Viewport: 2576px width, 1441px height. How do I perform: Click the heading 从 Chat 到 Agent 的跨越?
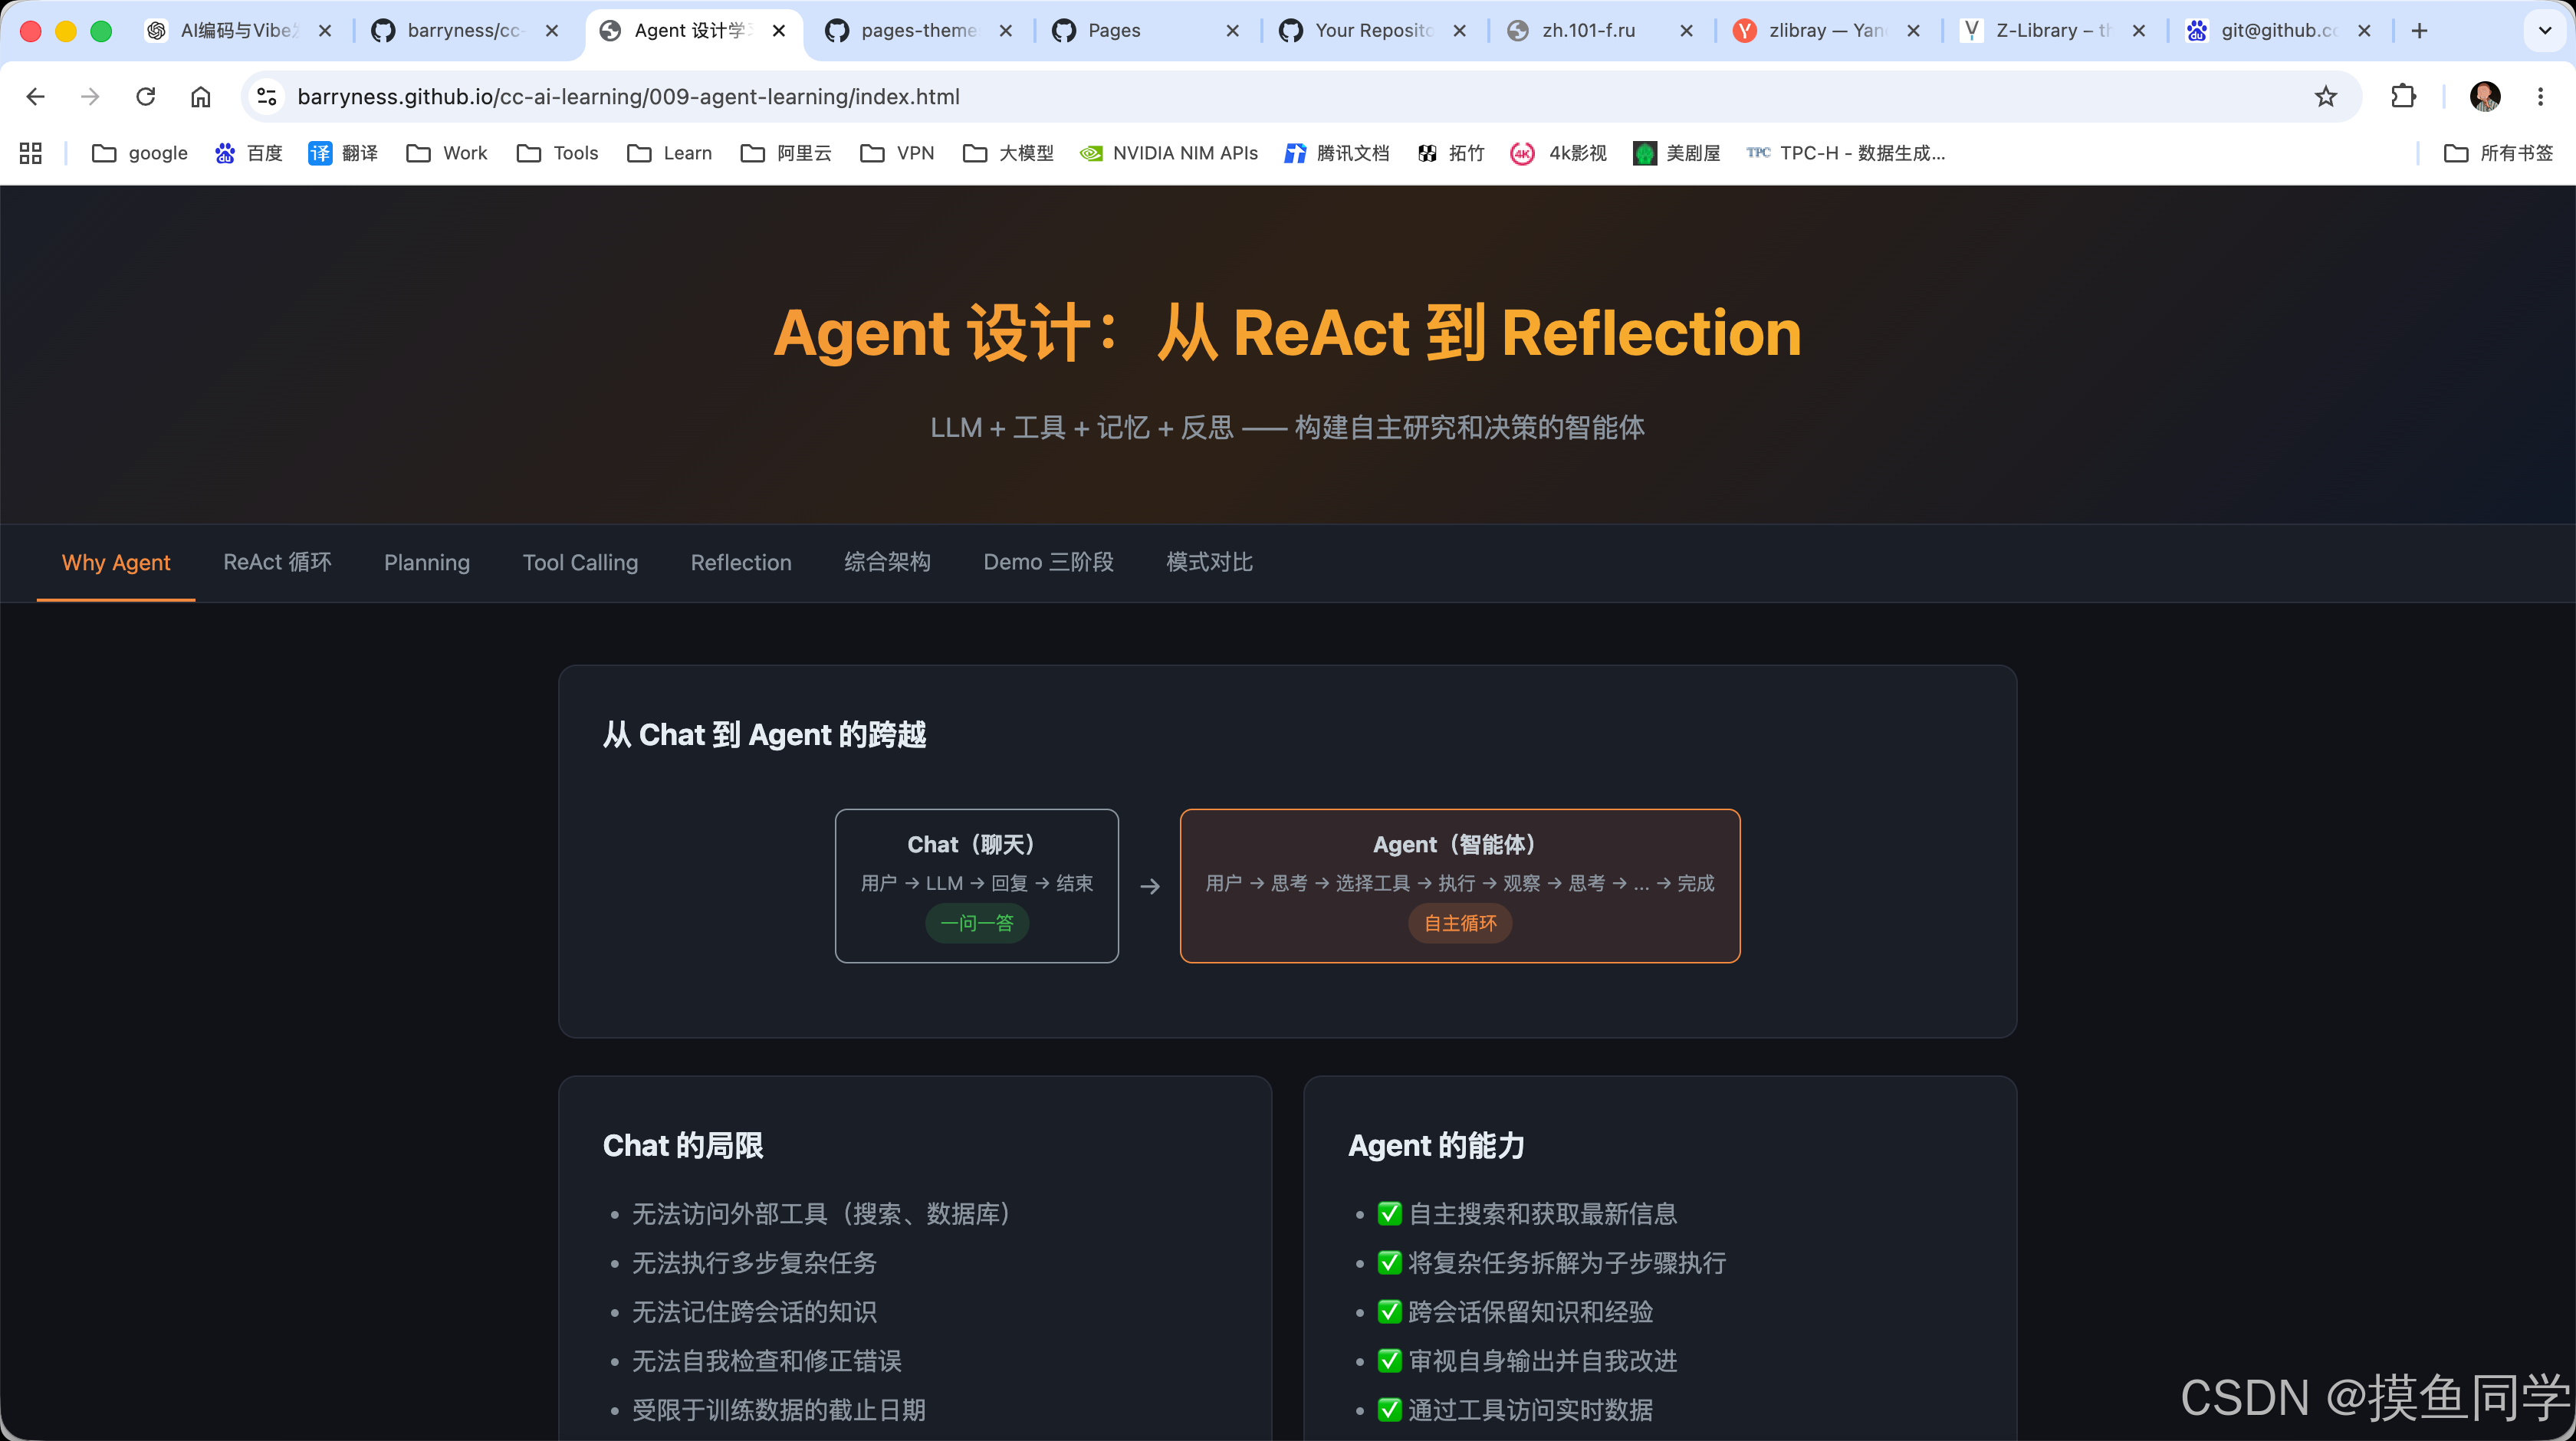[765, 735]
